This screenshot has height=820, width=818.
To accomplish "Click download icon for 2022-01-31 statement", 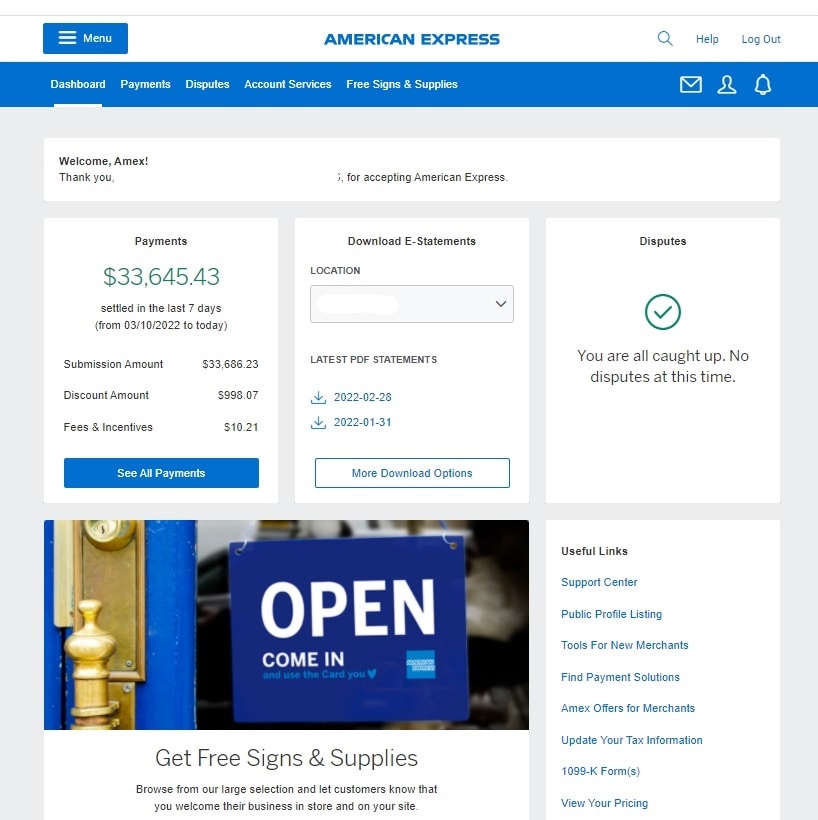I will pos(319,422).
